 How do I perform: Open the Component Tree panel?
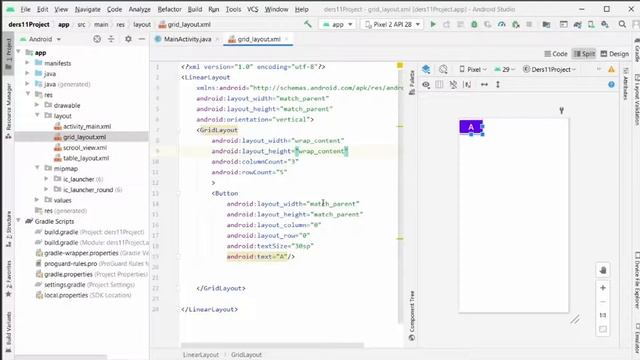[412, 316]
